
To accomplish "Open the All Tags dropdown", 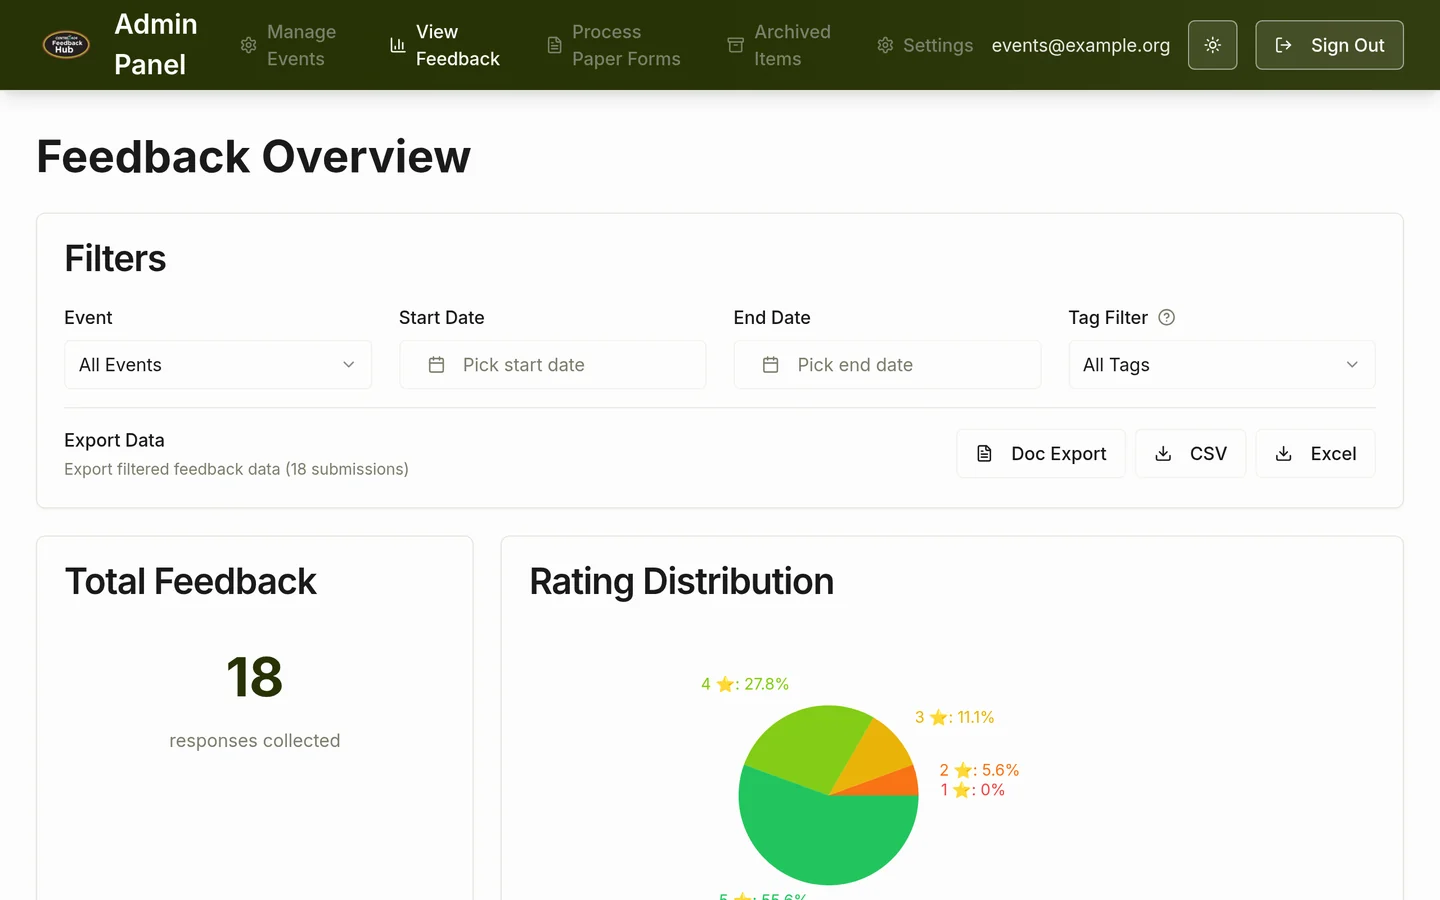I will tap(1222, 365).
